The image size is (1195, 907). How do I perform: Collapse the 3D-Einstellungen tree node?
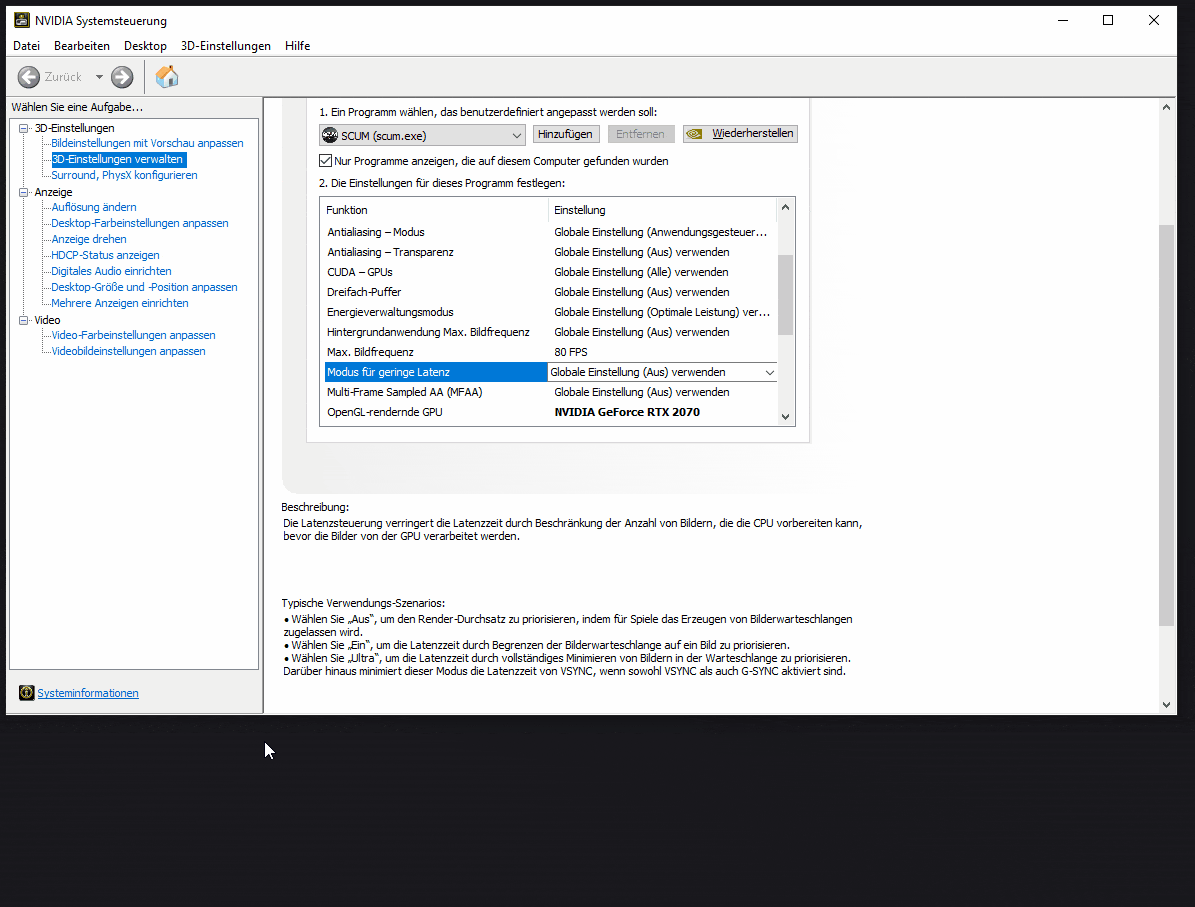click(25, 128)
